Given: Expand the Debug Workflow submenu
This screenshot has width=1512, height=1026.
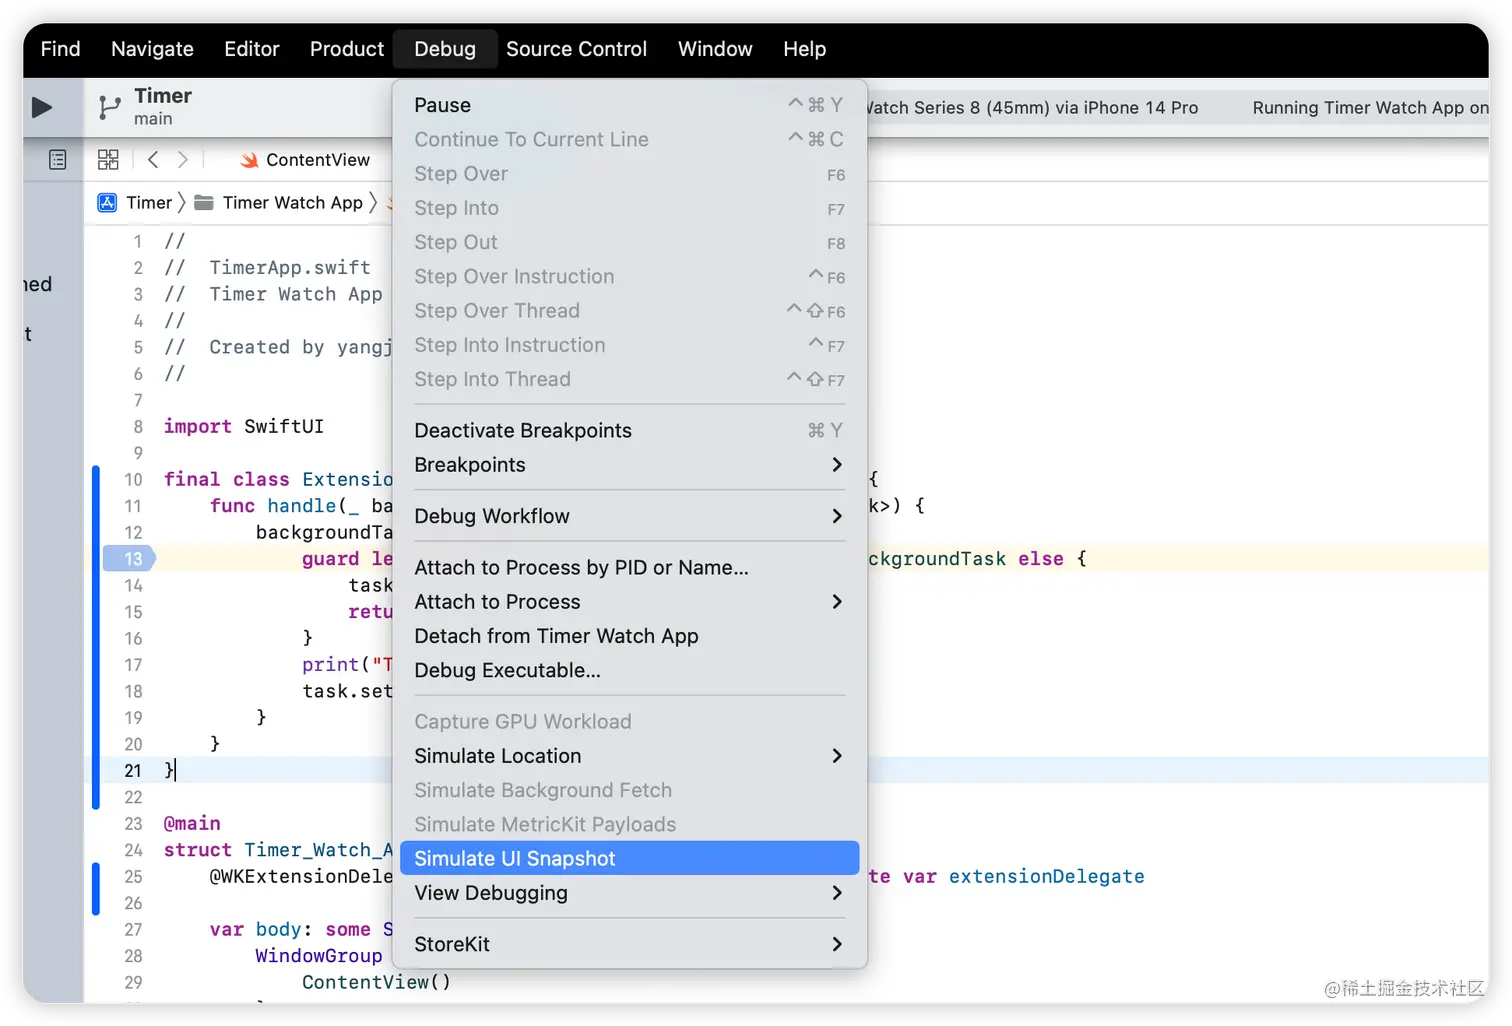Looking at the screenshot, I should [629, 516].
